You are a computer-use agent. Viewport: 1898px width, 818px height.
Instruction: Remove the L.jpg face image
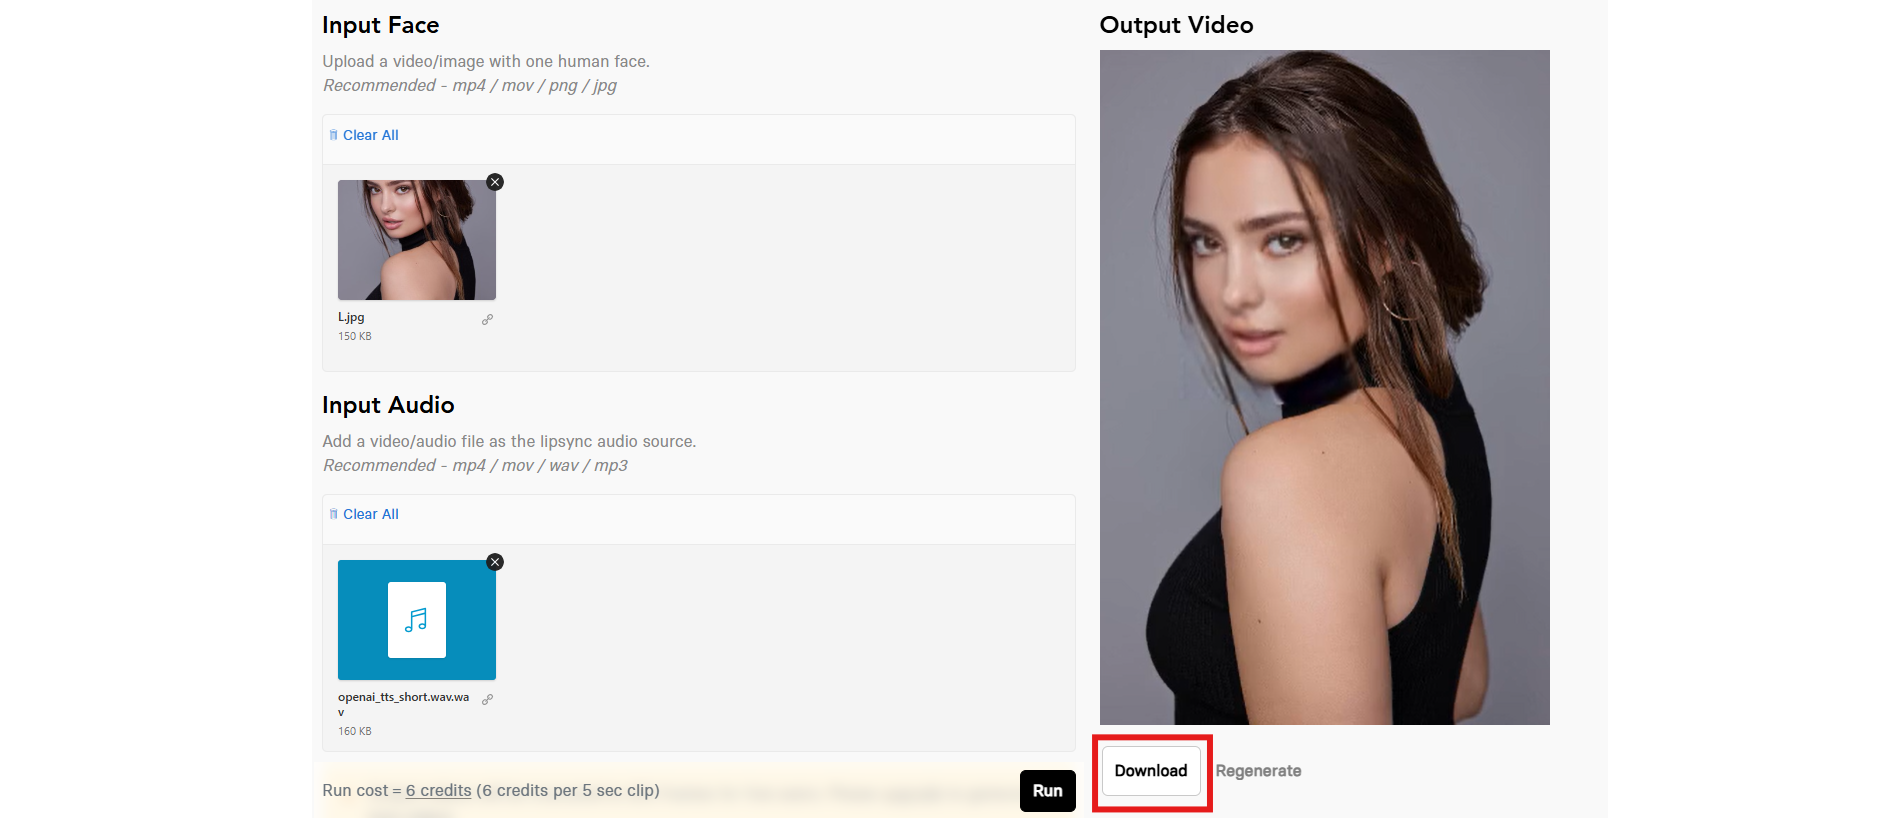pos(495,182)
